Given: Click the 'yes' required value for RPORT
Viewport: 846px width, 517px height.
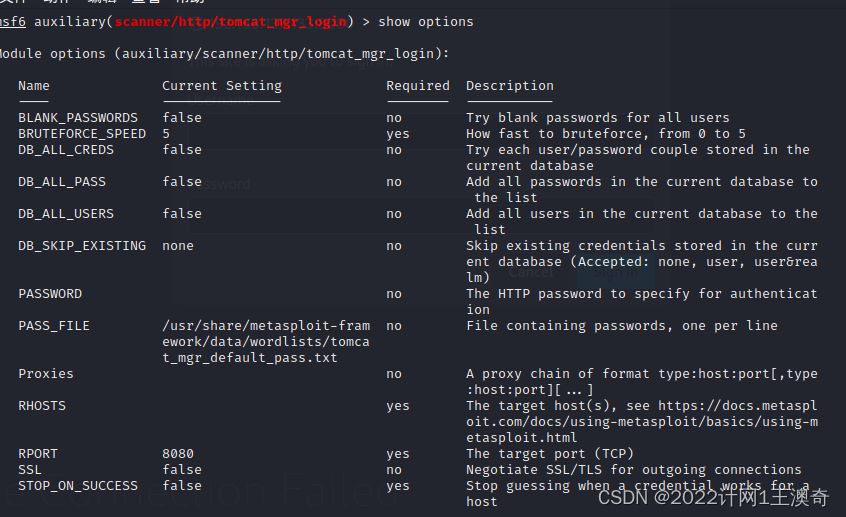Looking at the screenshot, I should click(x=398, y=454).
